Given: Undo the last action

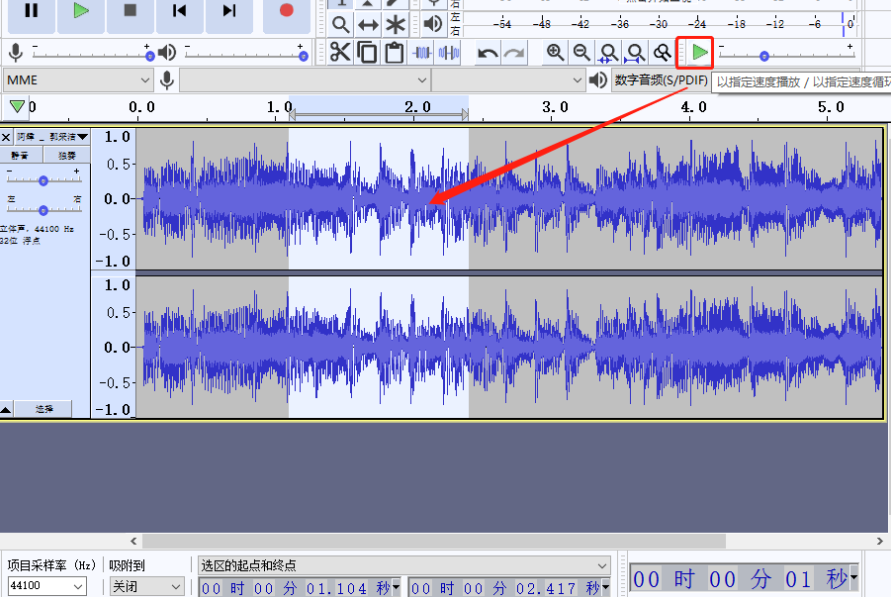Looking at the screenshot, I should 488,53.
